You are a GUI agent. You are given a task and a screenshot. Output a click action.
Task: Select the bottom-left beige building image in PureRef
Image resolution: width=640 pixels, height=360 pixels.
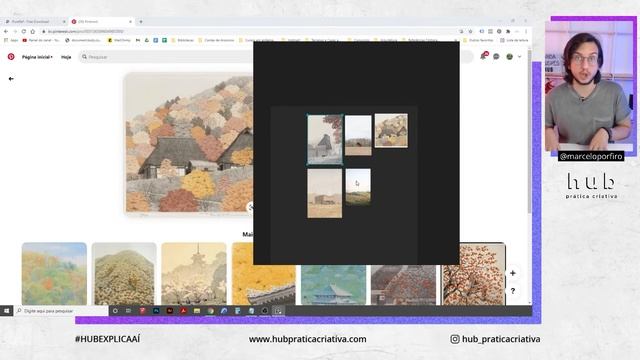tap(324, 193)
